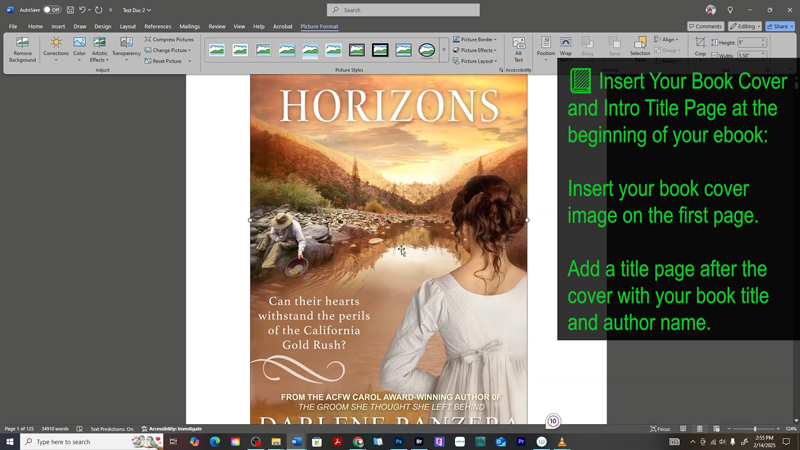Click the Comments button
The image size is (800, 450).
[x=705, y=26]
